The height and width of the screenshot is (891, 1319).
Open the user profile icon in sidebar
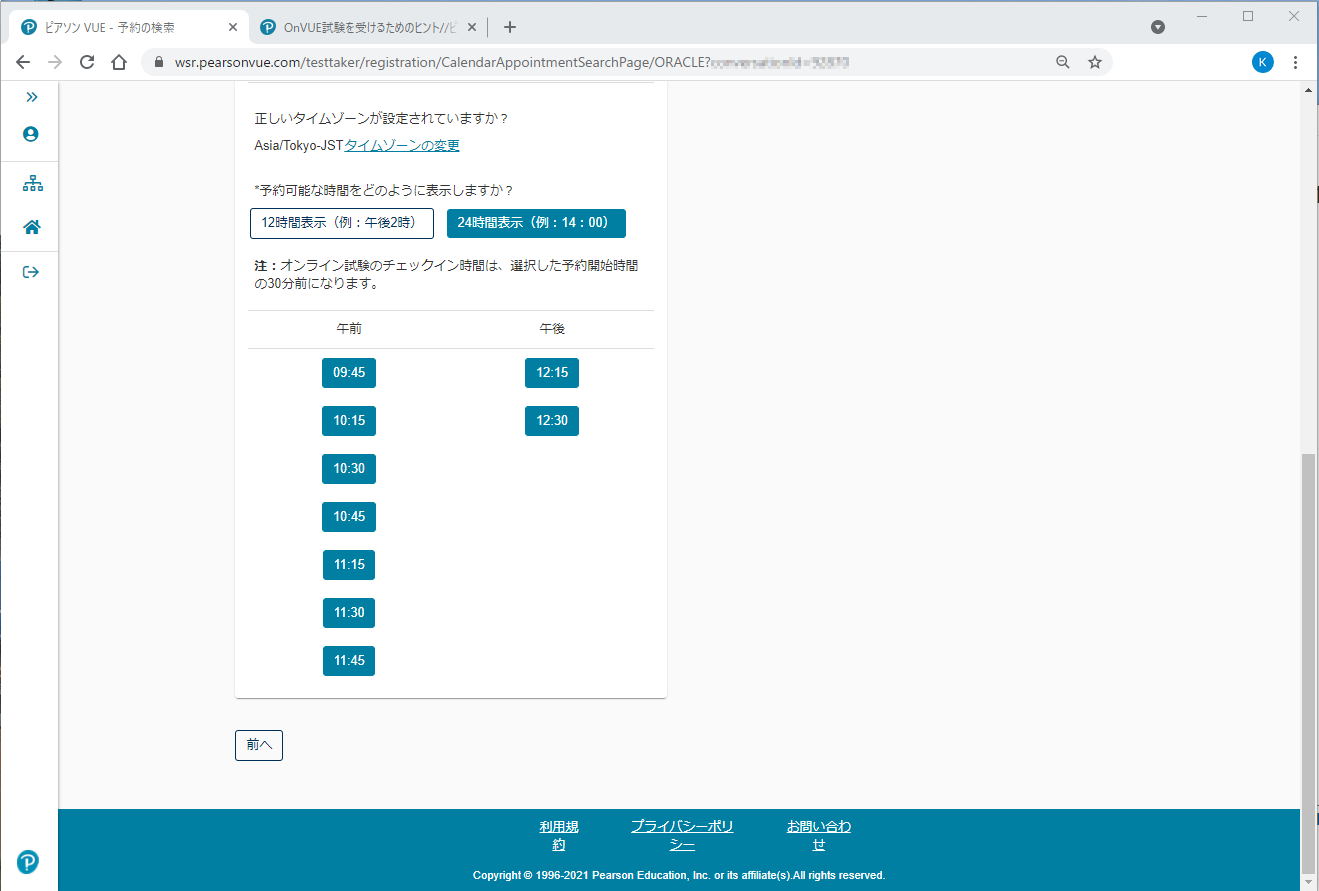point(31,134)
